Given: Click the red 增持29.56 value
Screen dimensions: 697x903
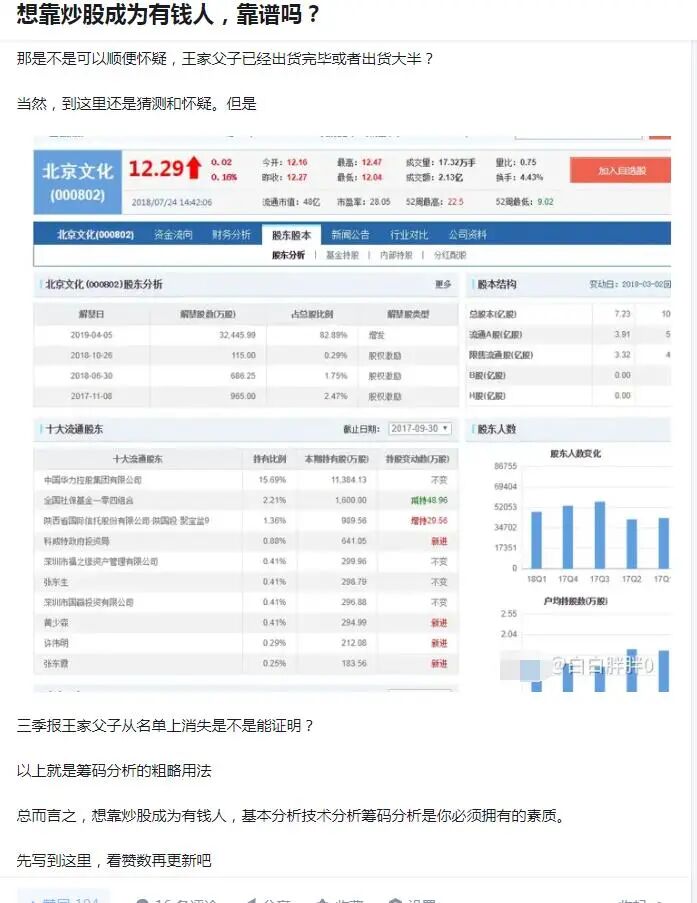Looking at the screenshot, I should point(429,521).
